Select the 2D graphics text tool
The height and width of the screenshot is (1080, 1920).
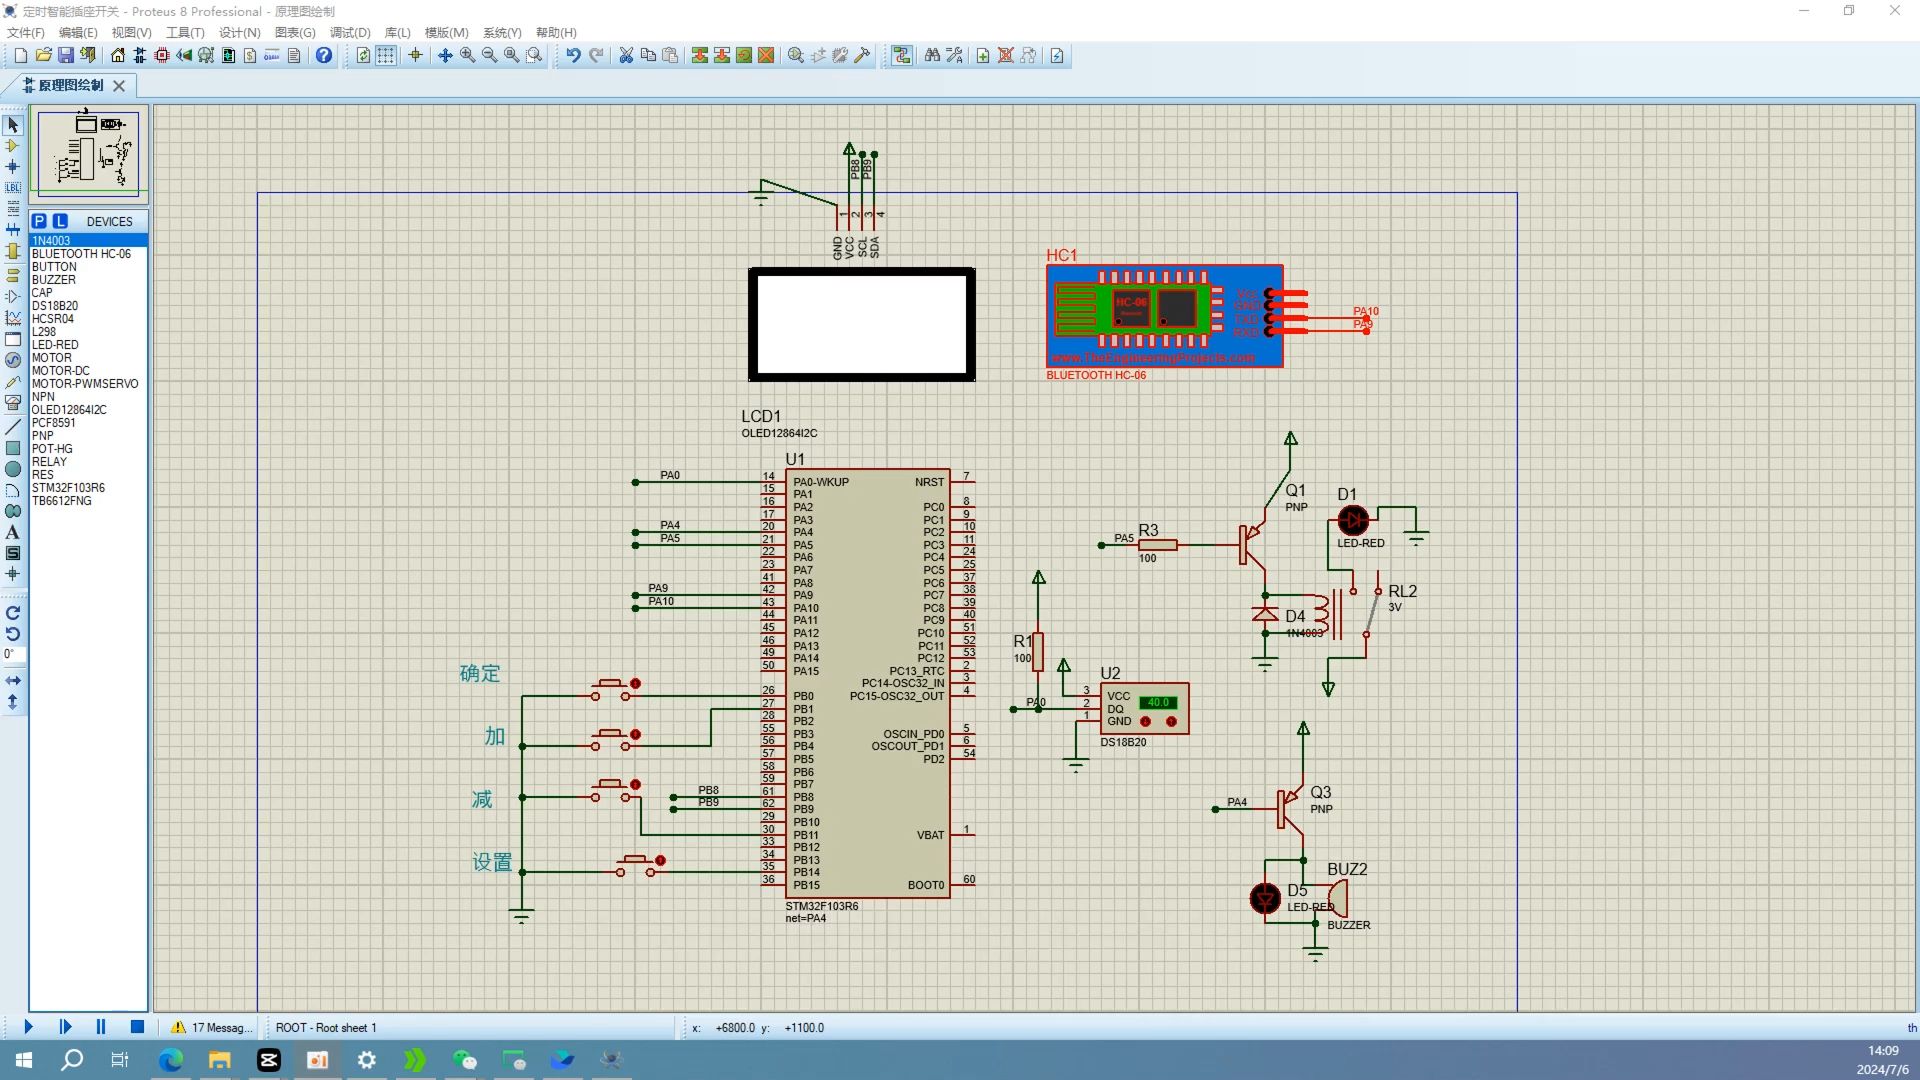13,532
